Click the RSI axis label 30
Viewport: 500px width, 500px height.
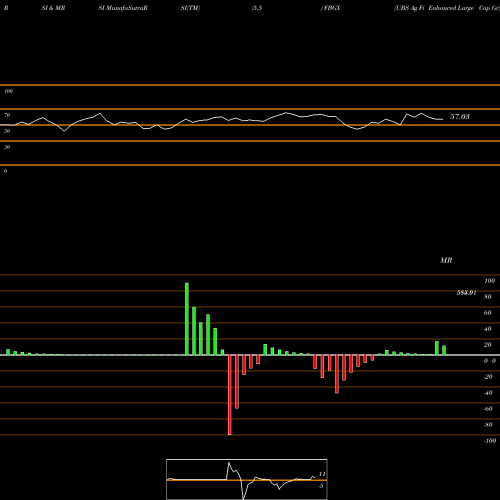(x=7, y=147)
